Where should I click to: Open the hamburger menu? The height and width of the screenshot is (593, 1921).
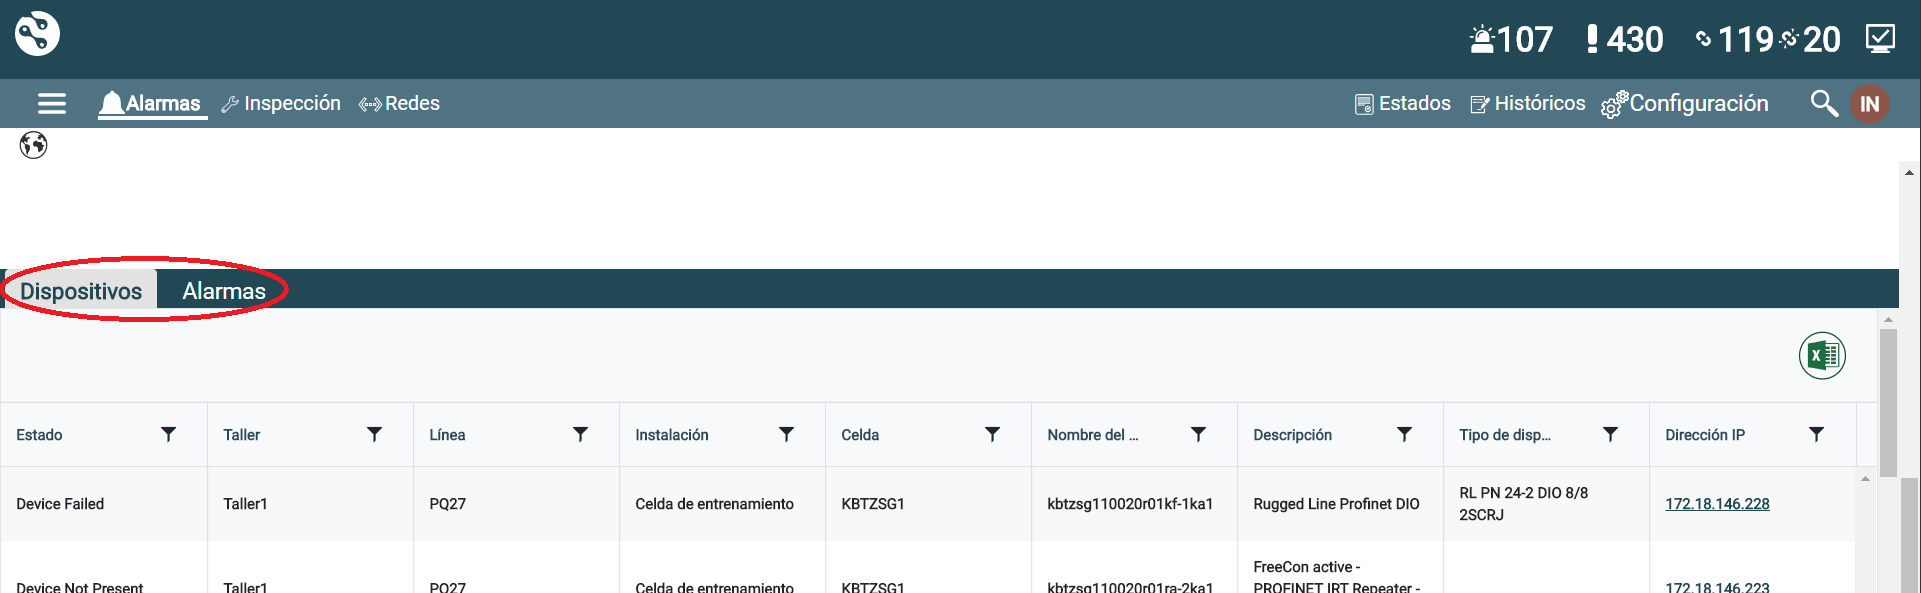[52, 103]
